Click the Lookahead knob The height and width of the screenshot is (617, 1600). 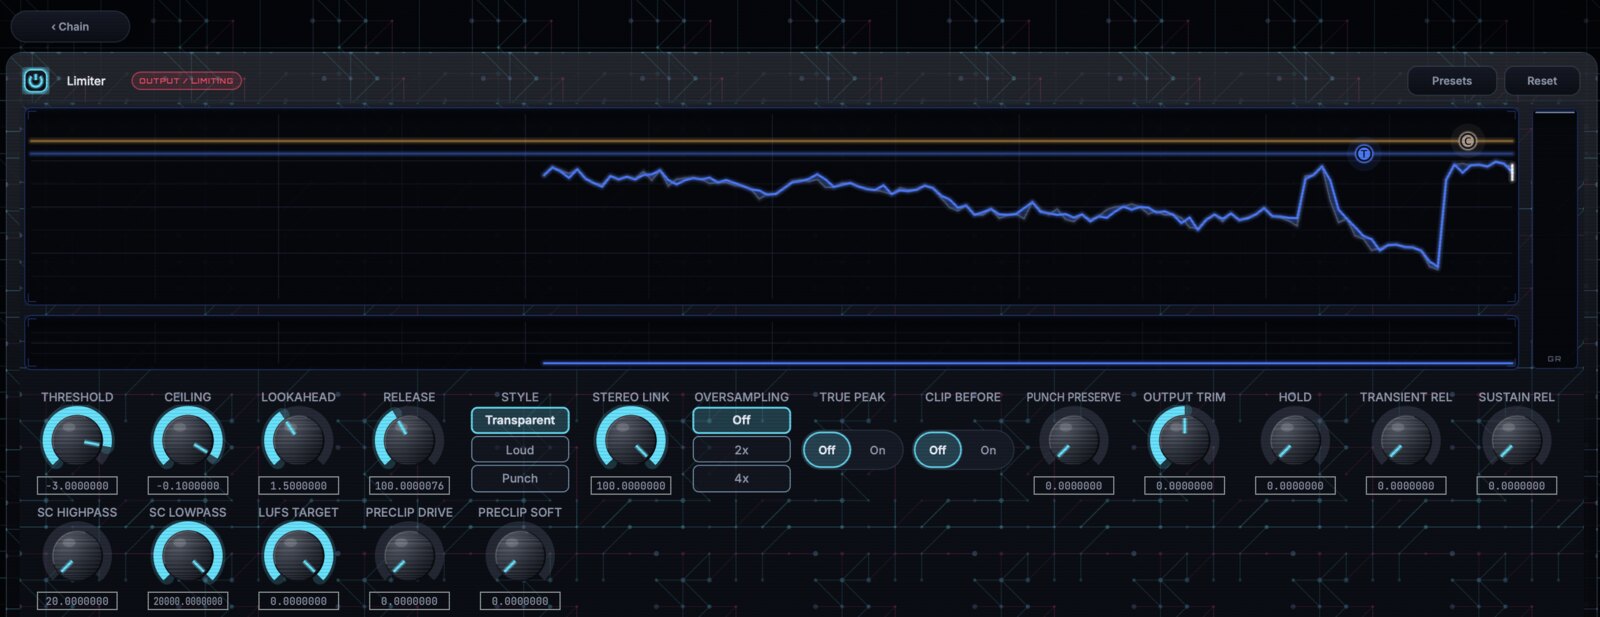click(x=298, y=440)
